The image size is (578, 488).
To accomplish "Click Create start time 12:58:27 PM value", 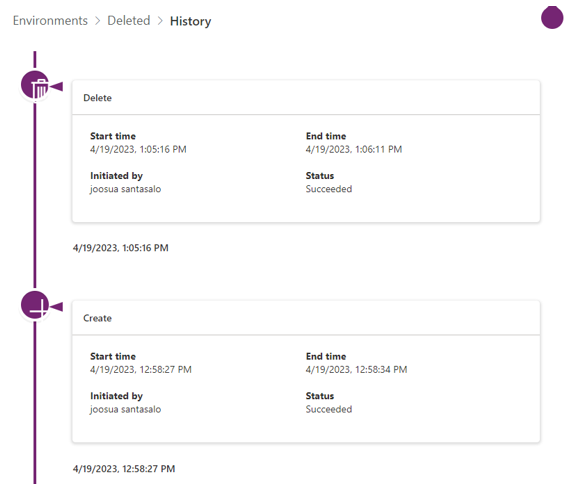I will [x=141, y=370].
